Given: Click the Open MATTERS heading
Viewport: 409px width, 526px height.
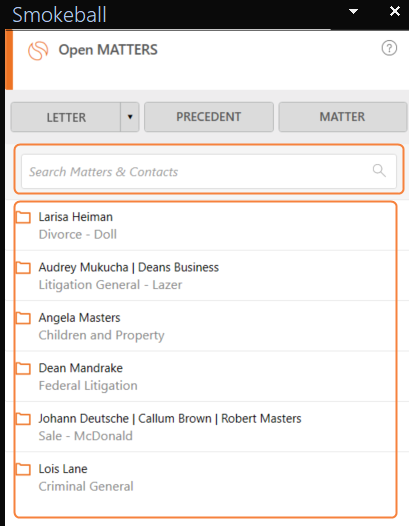Looking at the screenshot, I should click(x=108, y=50).
